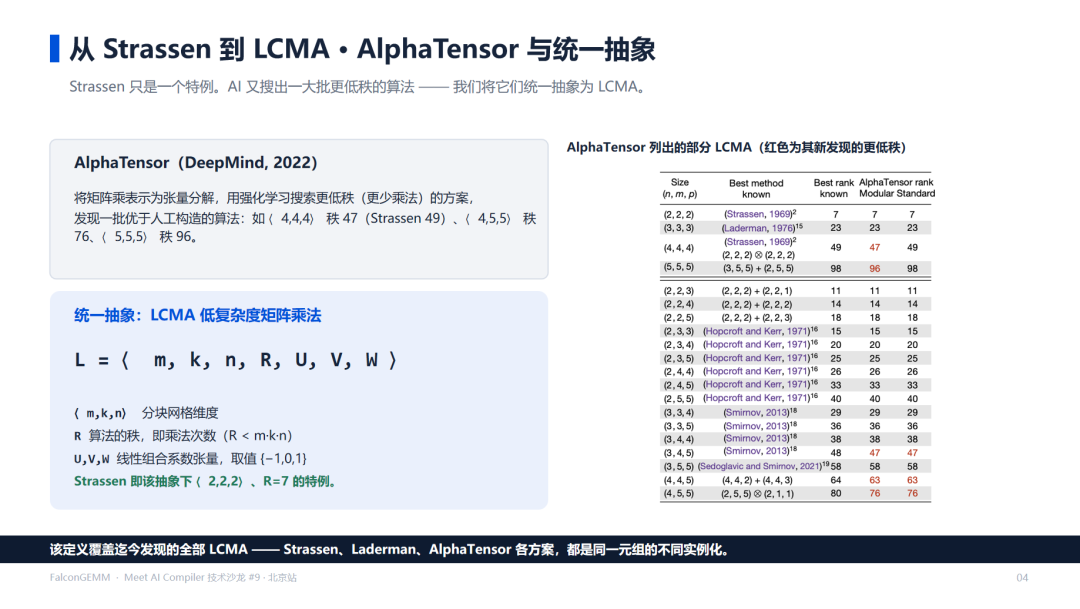The image size is (1080, 609).
Task: Click the best rank value 98 in the (5,5,5) row
Action: tap(835, 269)
